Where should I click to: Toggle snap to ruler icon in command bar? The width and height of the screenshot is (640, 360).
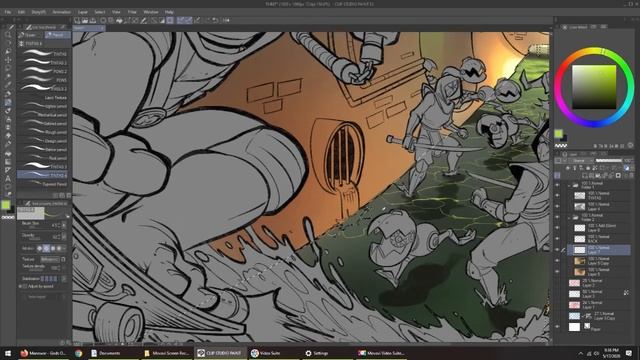(x=180, y=20)
